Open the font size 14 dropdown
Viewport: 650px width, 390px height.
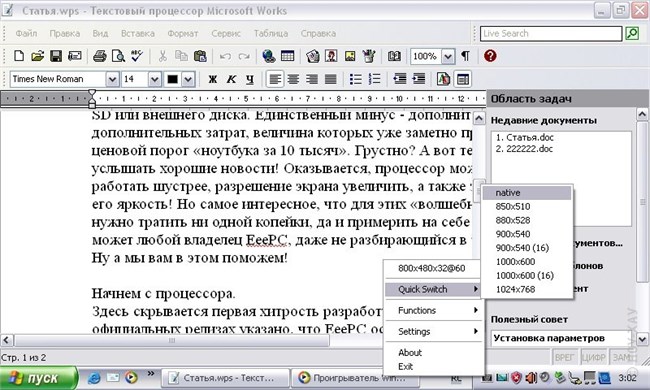[154, 79]
